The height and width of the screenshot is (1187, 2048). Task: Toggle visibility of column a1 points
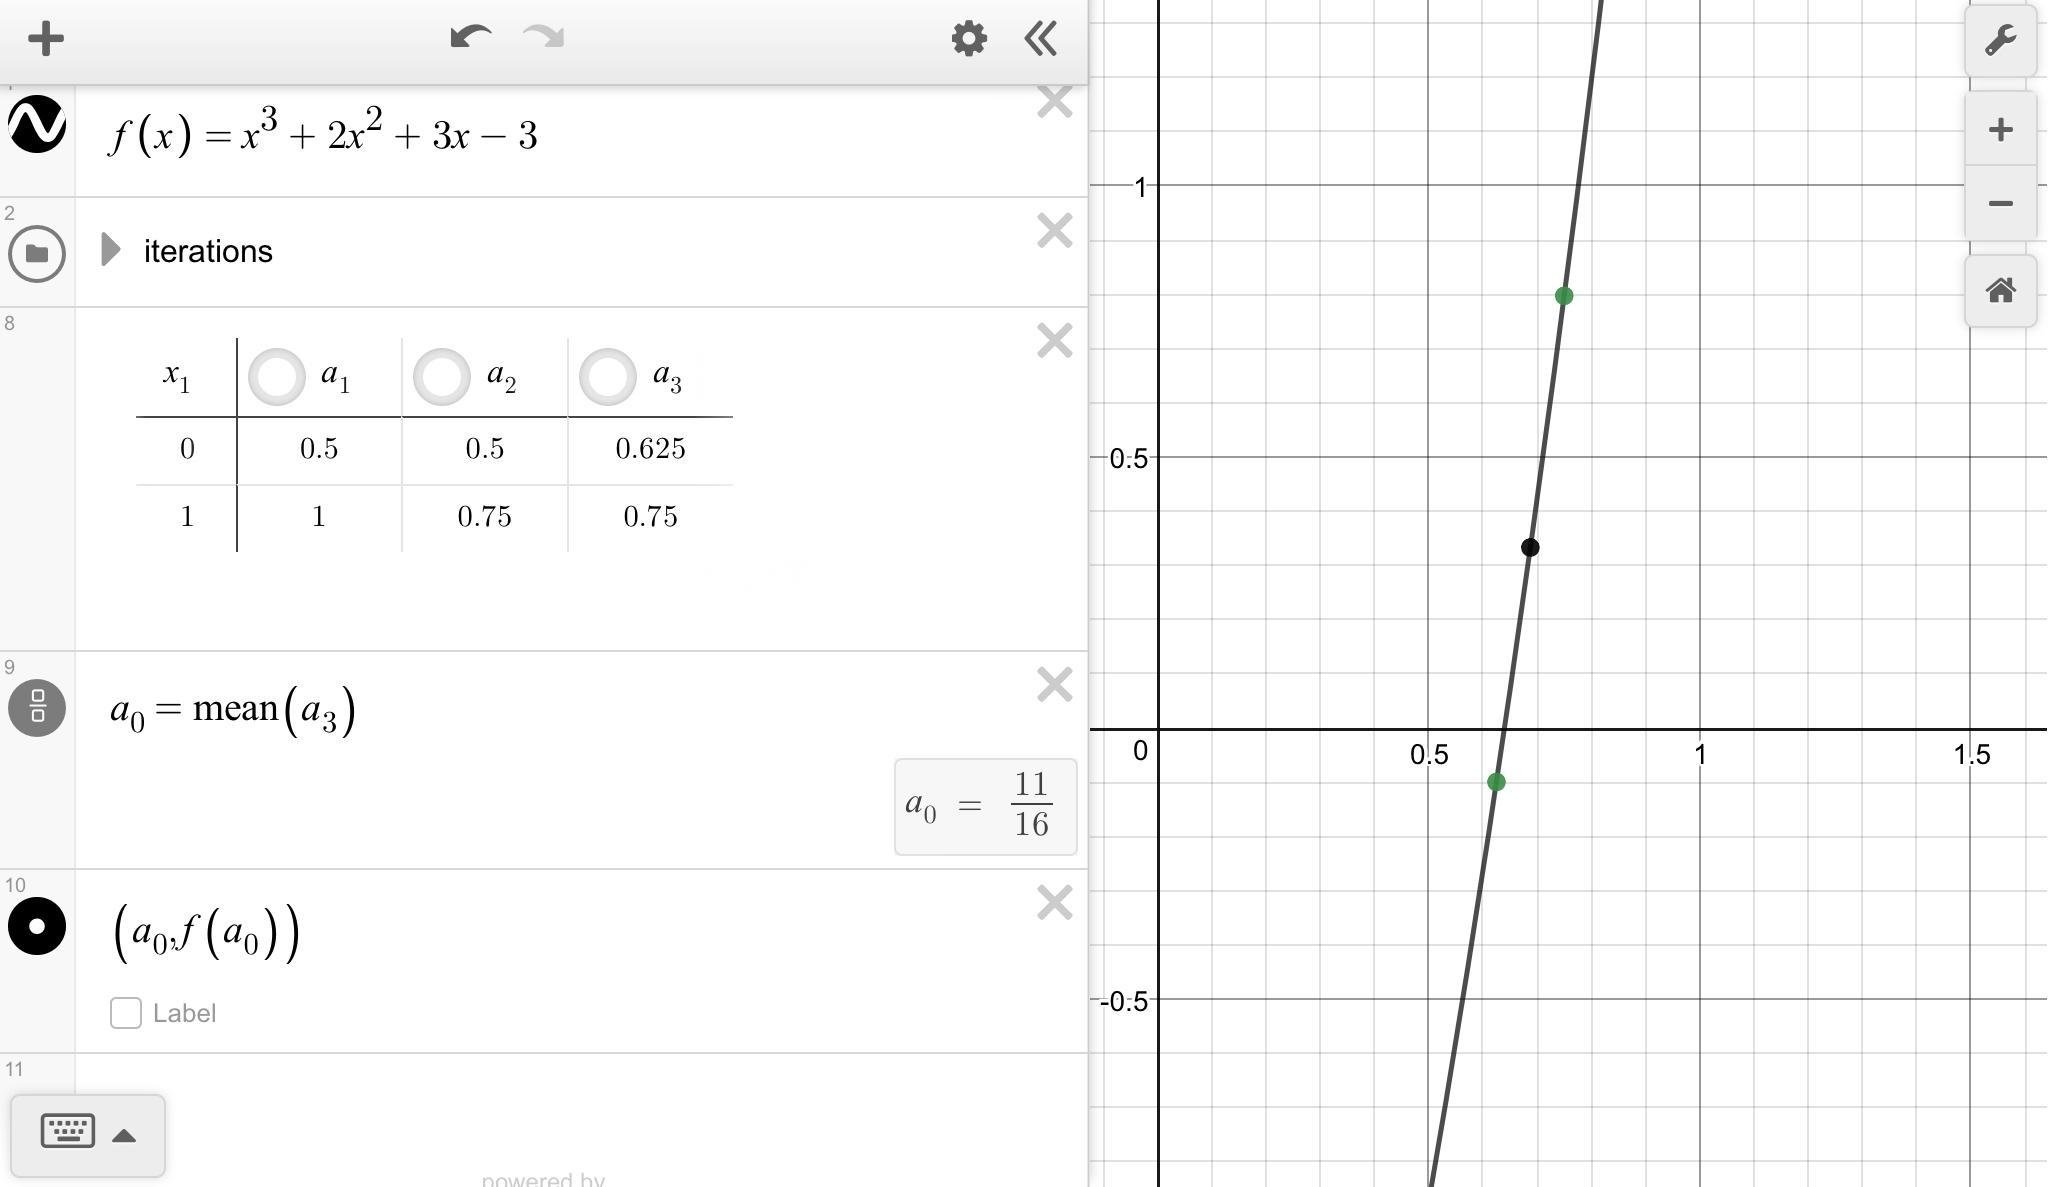(276, 377)
